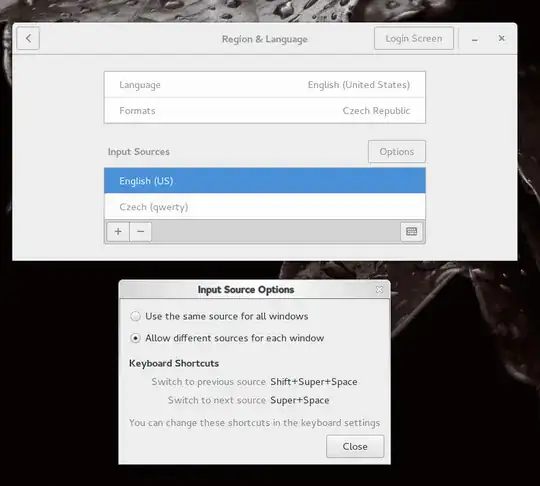Viewport: 540px width, 486px height.
Task: Click 'Czech Republic' formats value
Action: pos(376,111)
